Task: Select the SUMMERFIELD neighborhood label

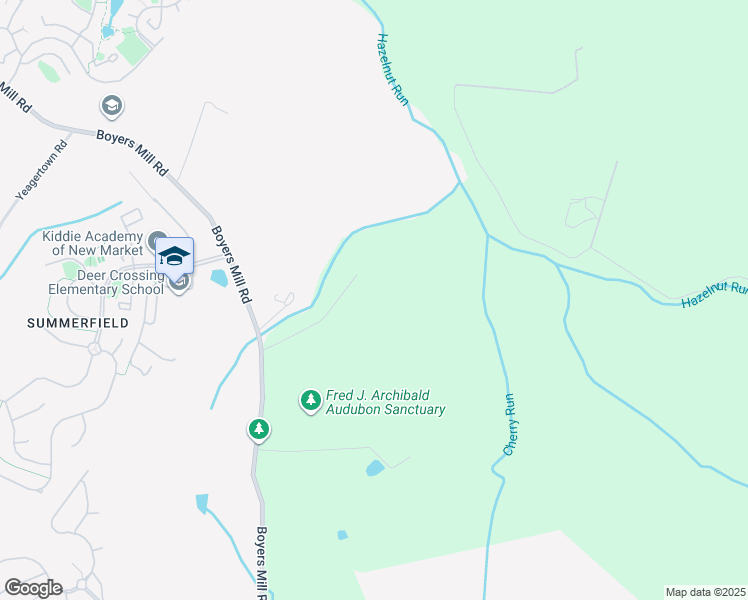Action: [x=78, y=323]
